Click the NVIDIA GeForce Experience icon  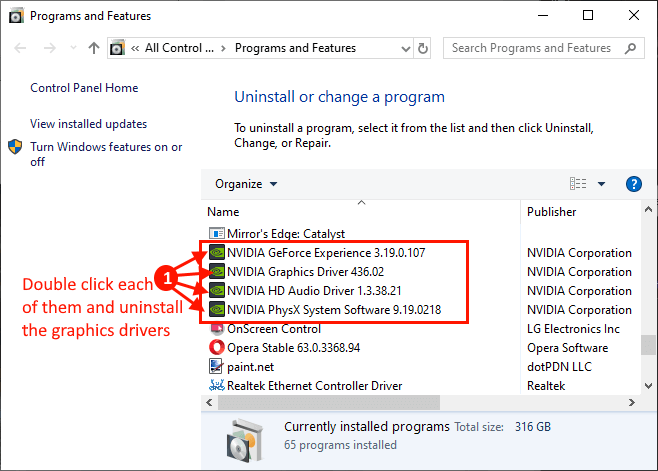click(x=217, y=252)
